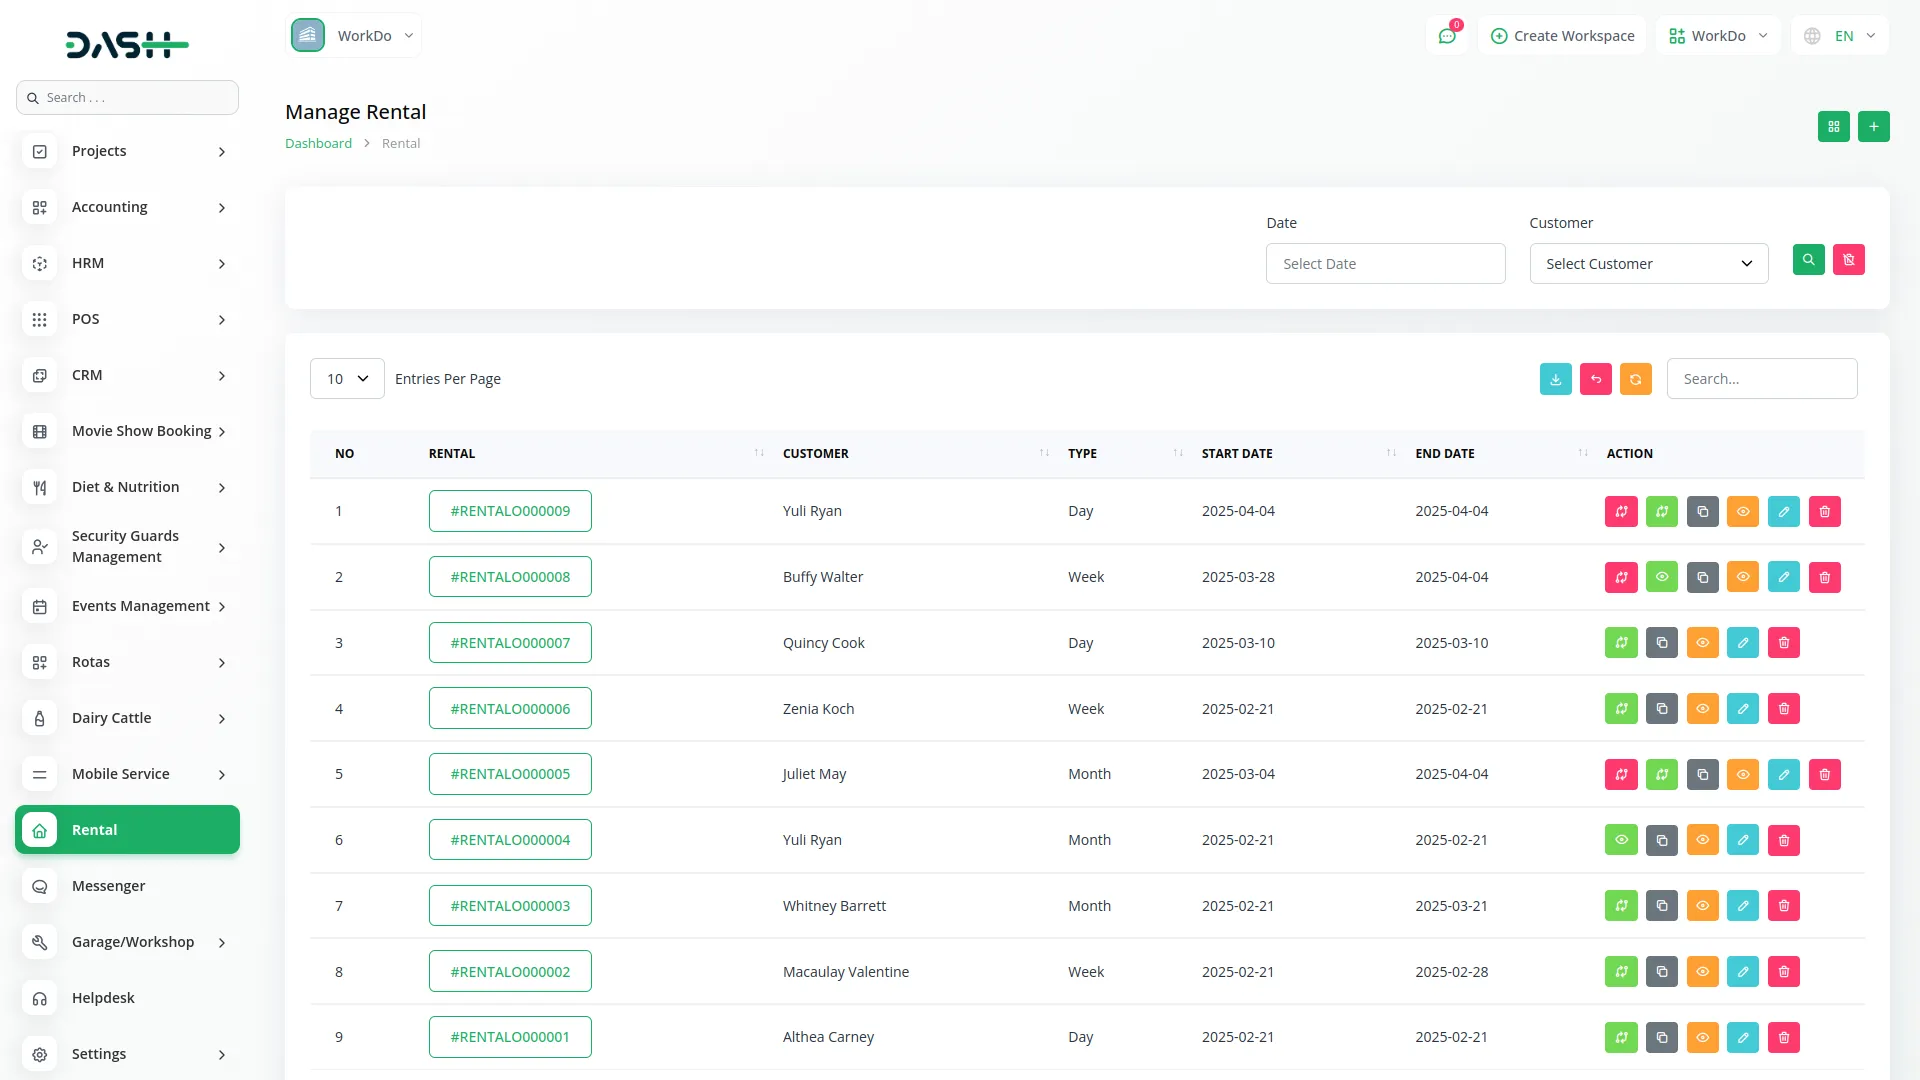Viewport: 1920px width, 1080px height.
Task: Open the green search icon in the filter bar
Action: coord(1808,260)
